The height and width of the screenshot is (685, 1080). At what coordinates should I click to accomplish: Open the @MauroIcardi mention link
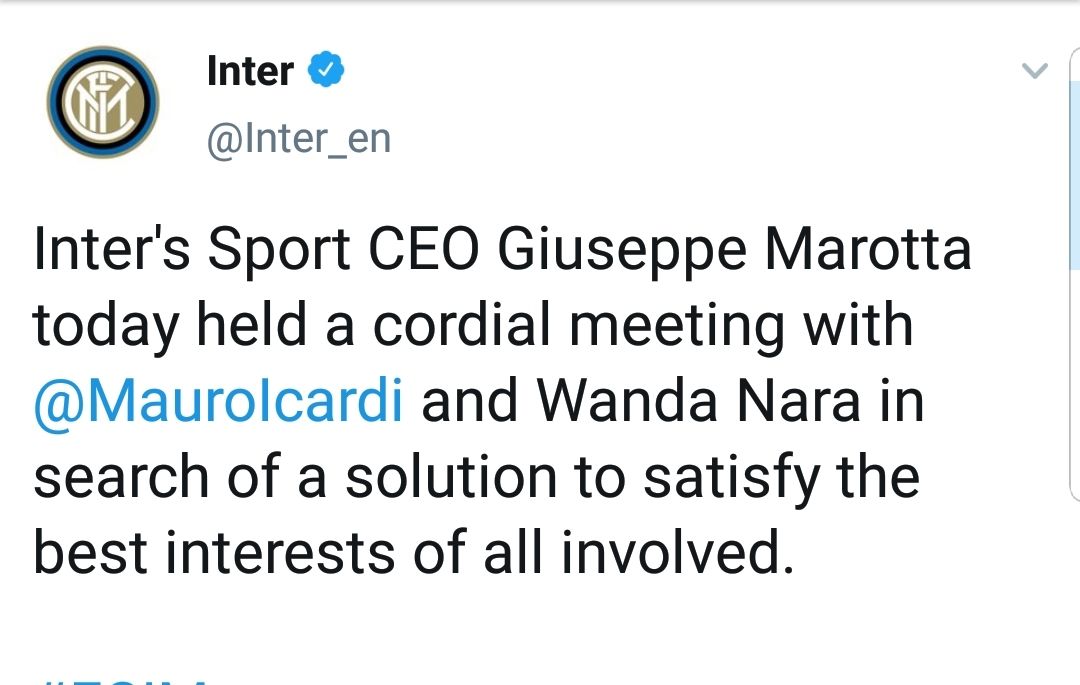click(x=218, y=401)
